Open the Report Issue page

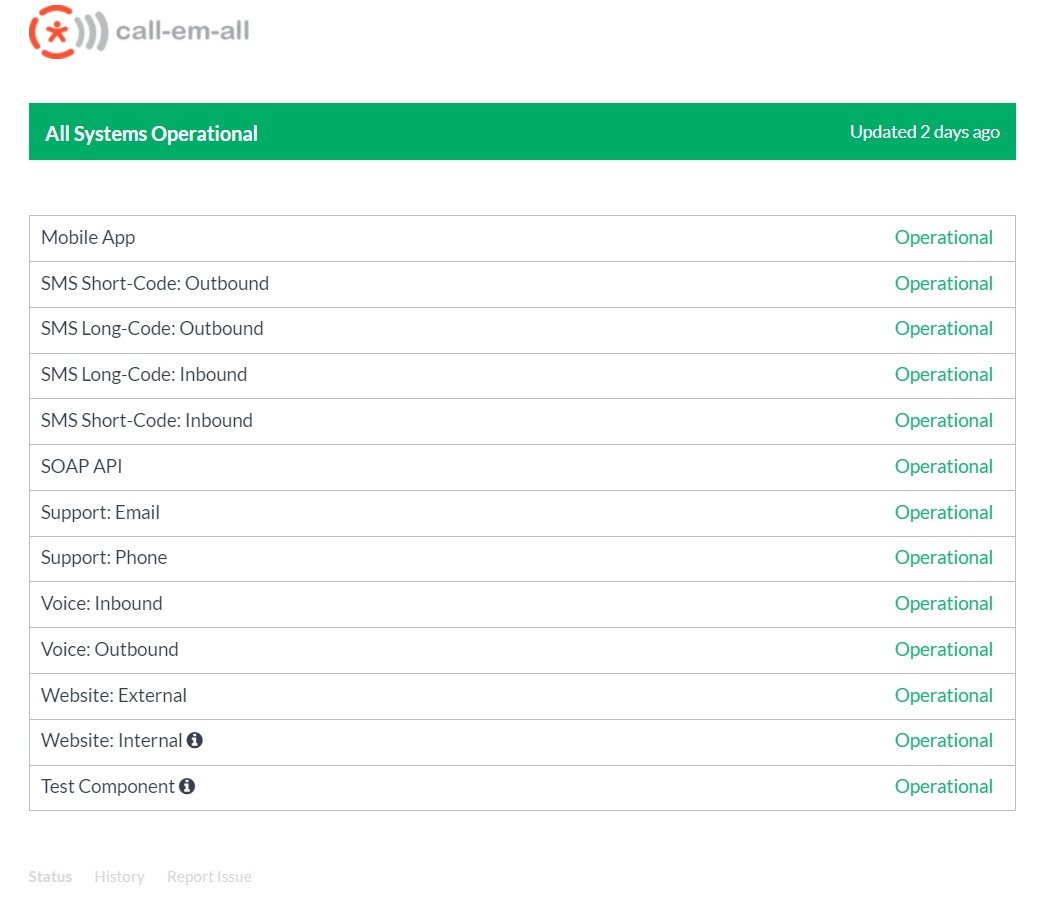[x=209, y=876]
